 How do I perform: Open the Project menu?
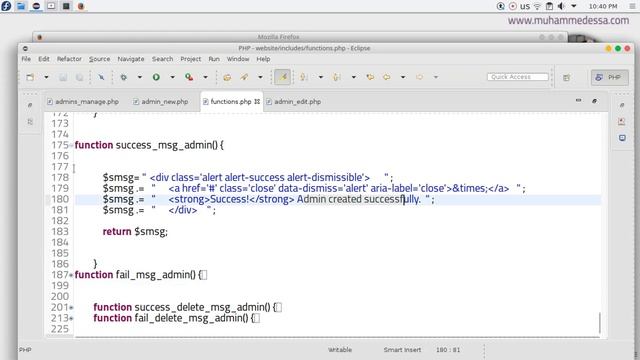191,59
